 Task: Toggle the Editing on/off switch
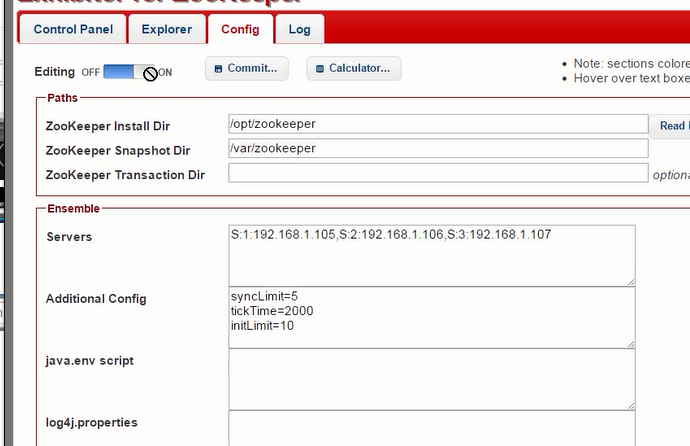tap(128, 72)
